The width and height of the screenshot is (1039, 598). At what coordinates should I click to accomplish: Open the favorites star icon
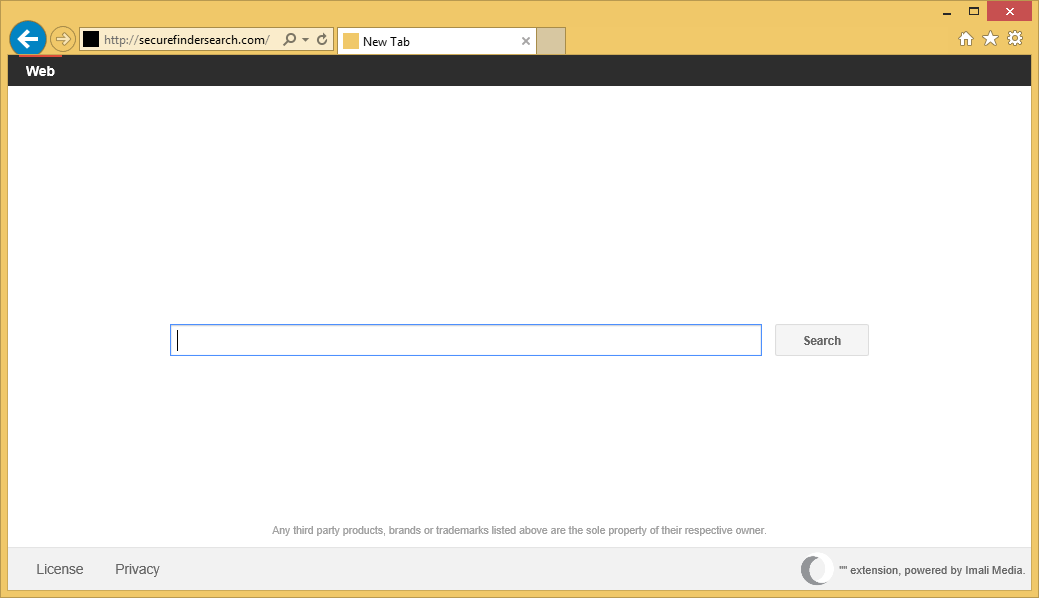click(990, 38)
